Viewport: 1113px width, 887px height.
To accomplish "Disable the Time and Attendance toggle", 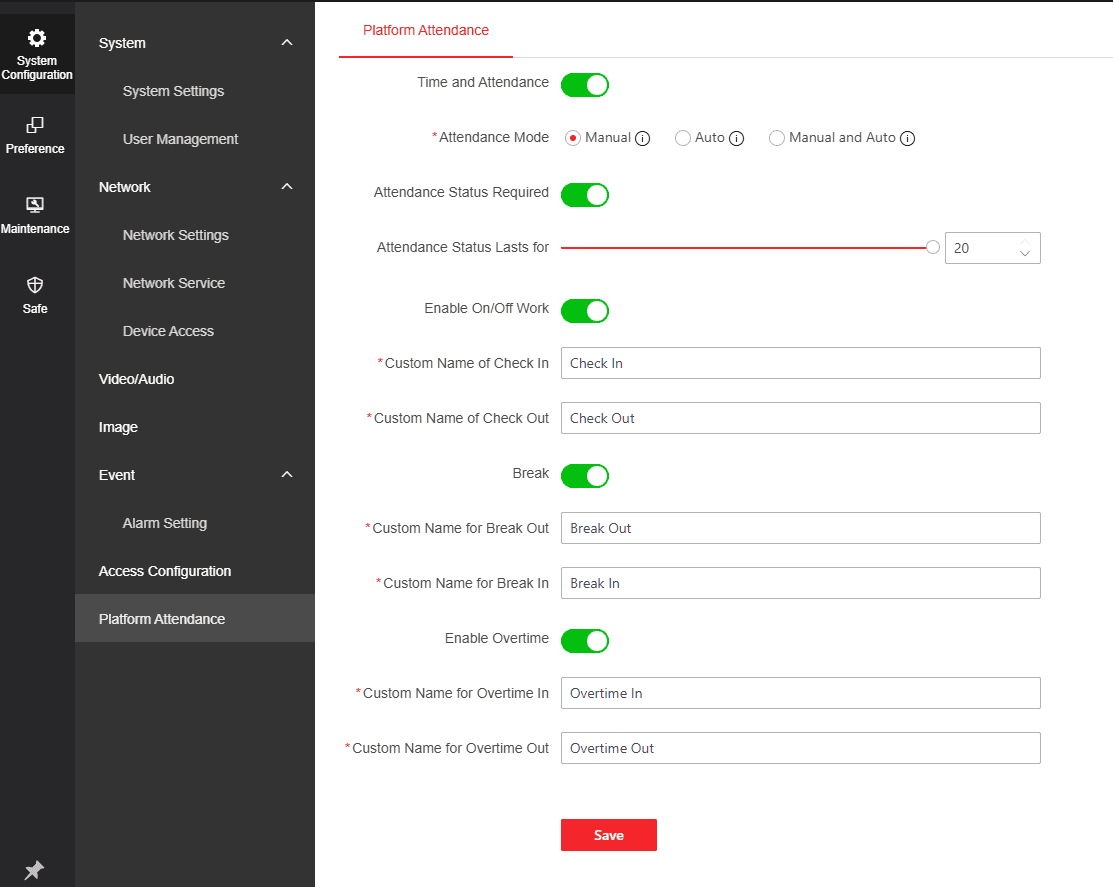I will tap(585, 85).
